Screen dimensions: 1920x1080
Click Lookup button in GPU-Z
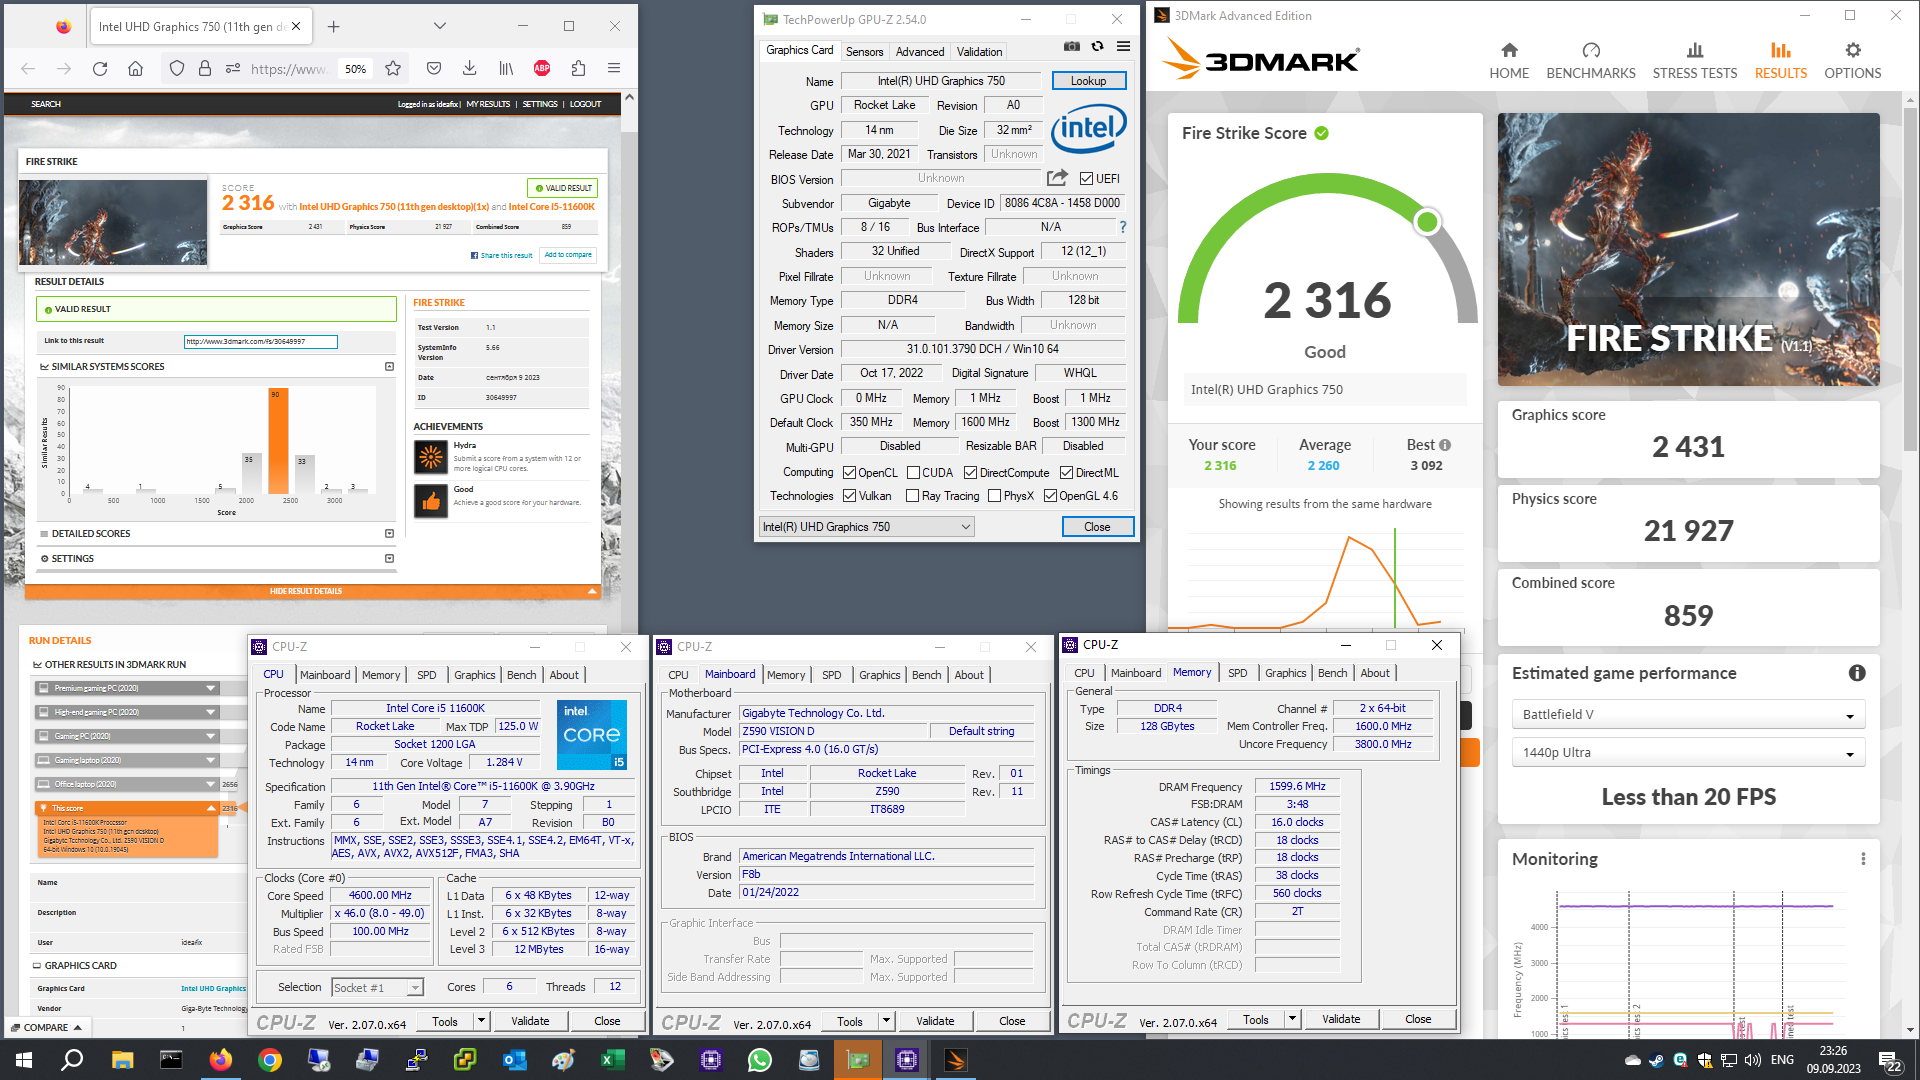tap(1088, 81)
